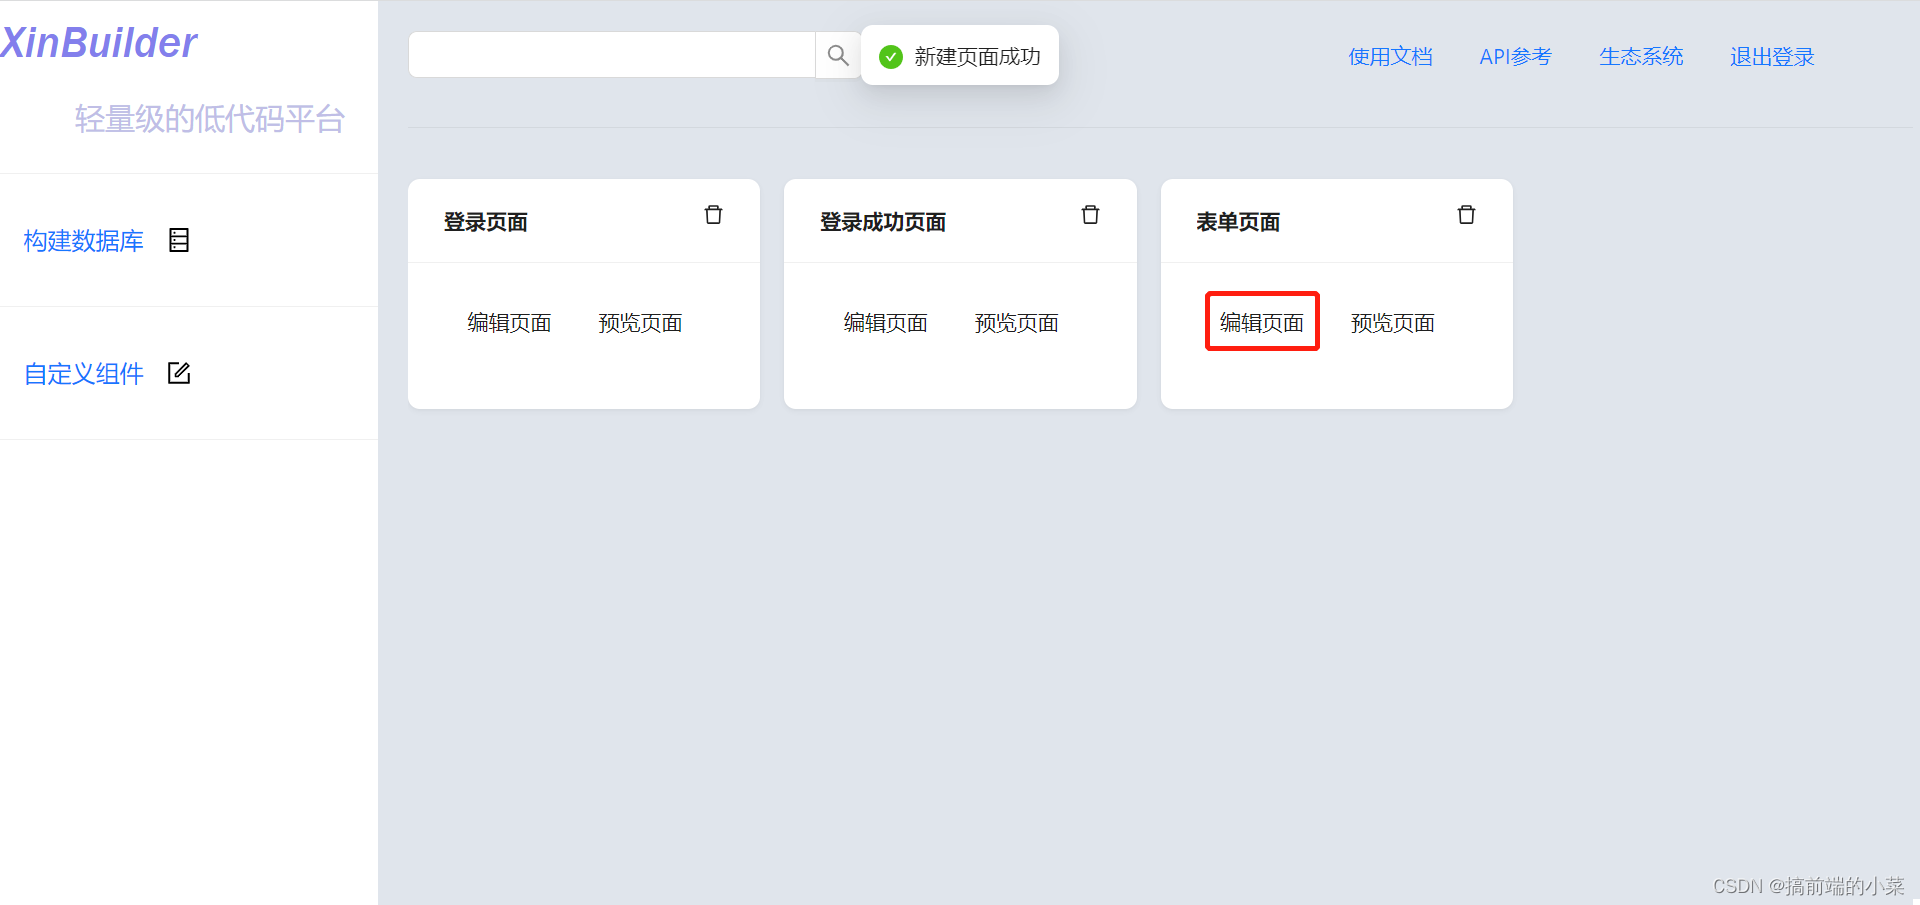Screen dimensions: 1920x905
Task: Open the 使用文档 link
Action: tap(1390, 57)
